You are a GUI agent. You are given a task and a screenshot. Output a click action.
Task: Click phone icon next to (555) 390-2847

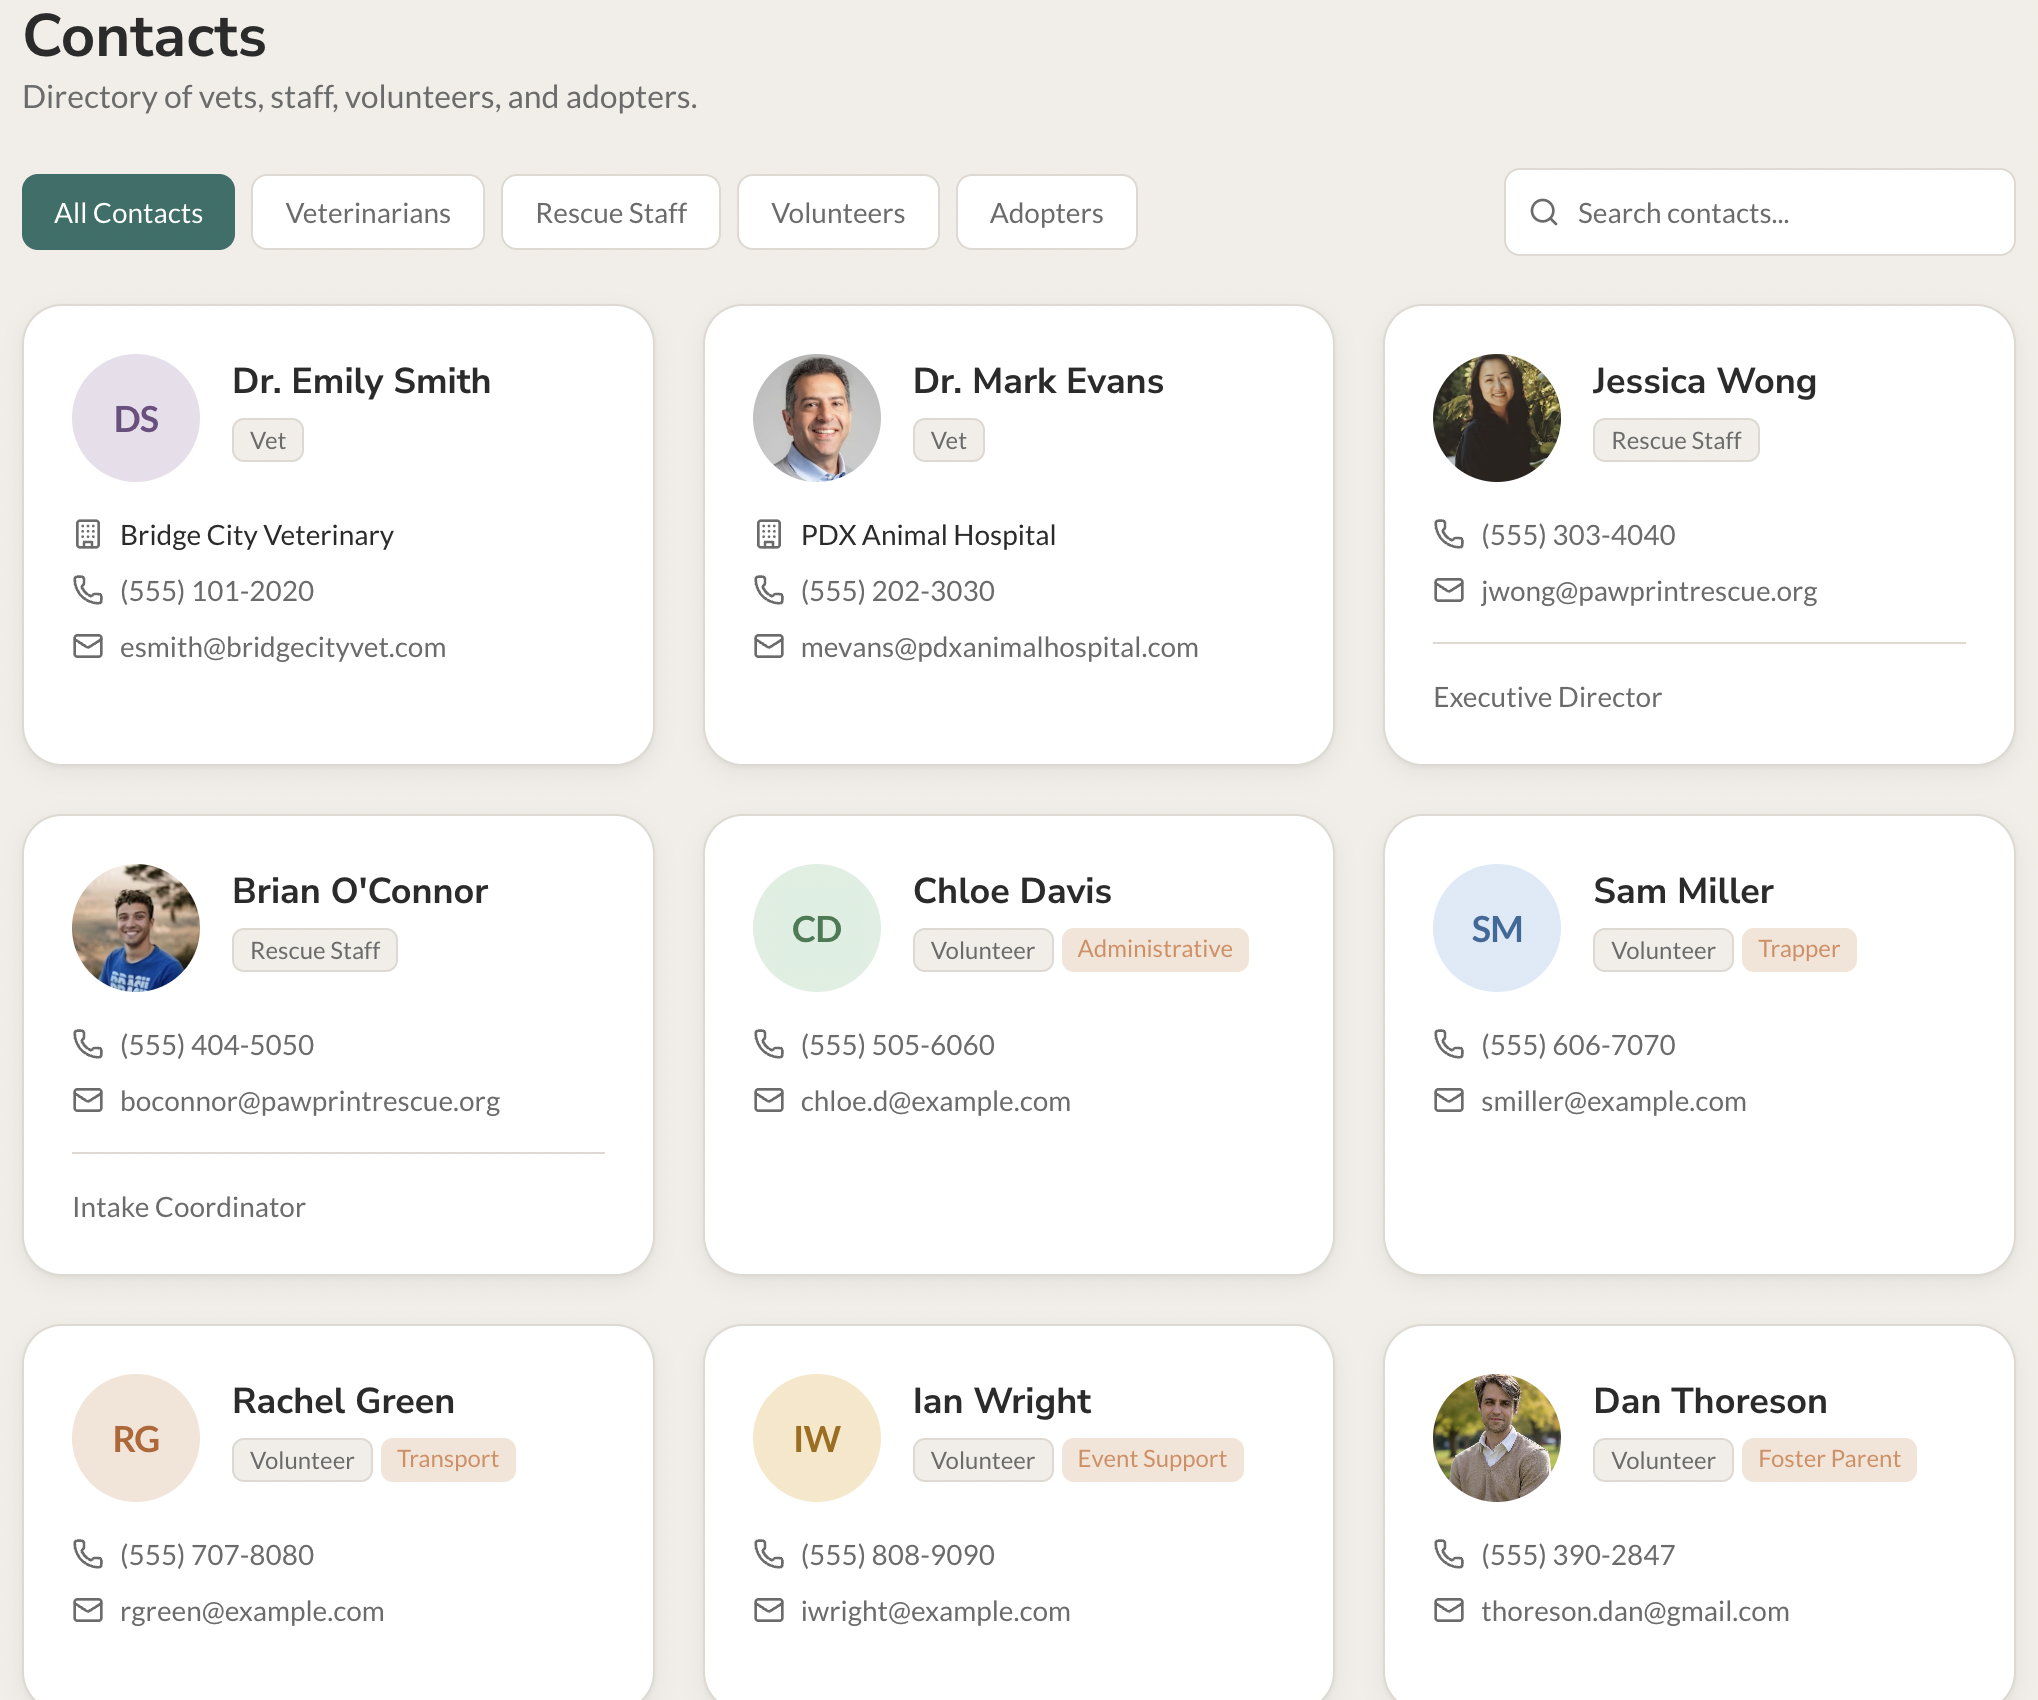tap(1448, 1554)
